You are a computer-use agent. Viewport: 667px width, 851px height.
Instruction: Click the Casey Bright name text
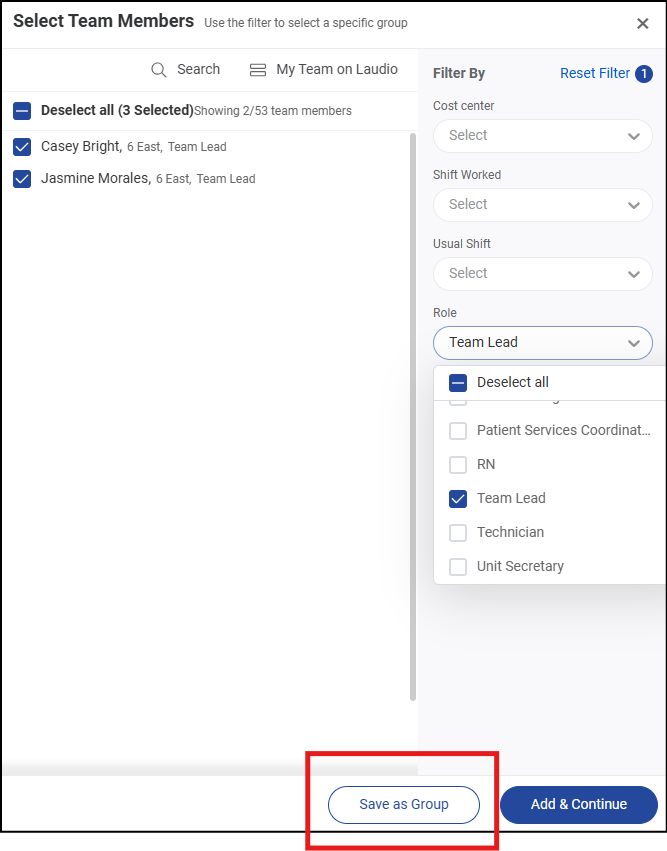pyautogui.click(x=81, y=147)
